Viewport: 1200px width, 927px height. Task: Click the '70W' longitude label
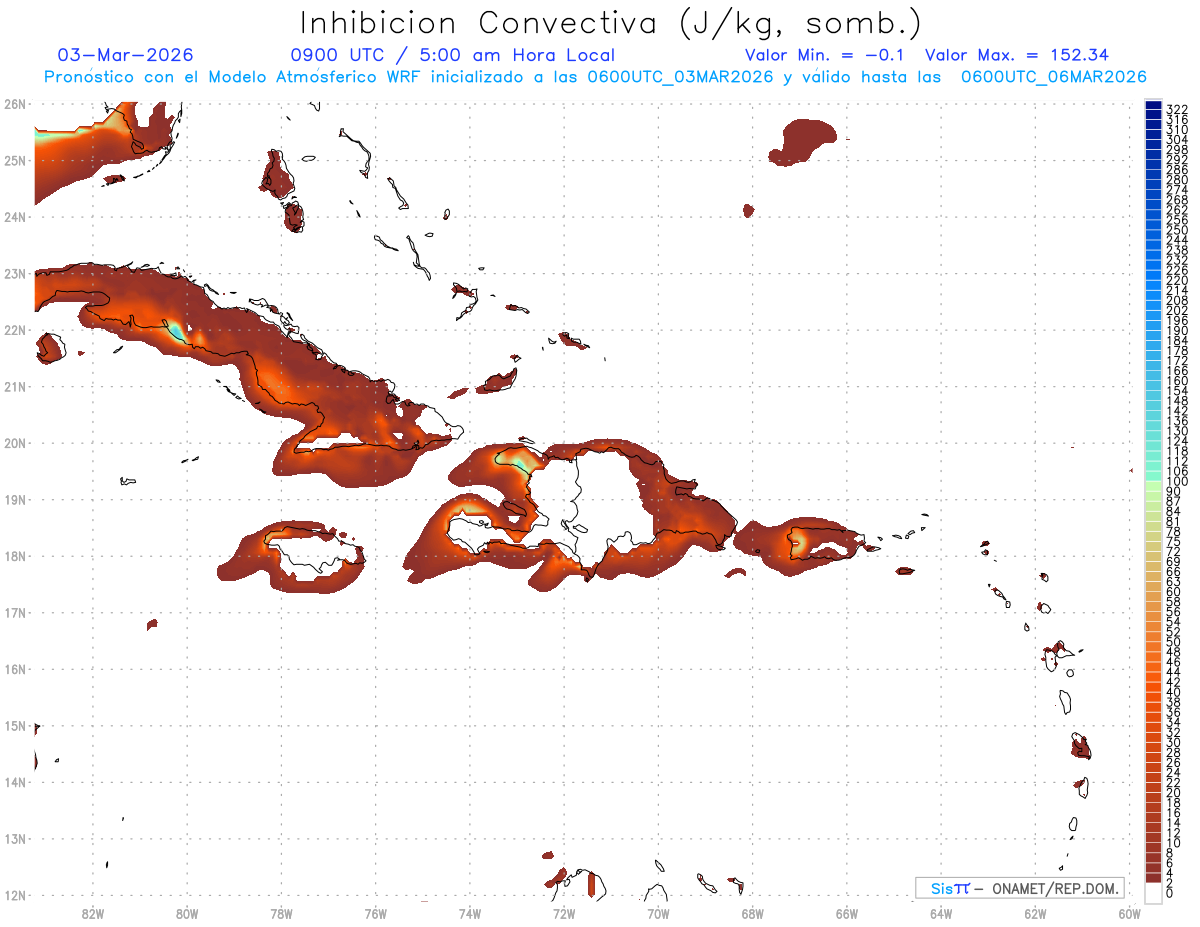click(x=658, y=913)
